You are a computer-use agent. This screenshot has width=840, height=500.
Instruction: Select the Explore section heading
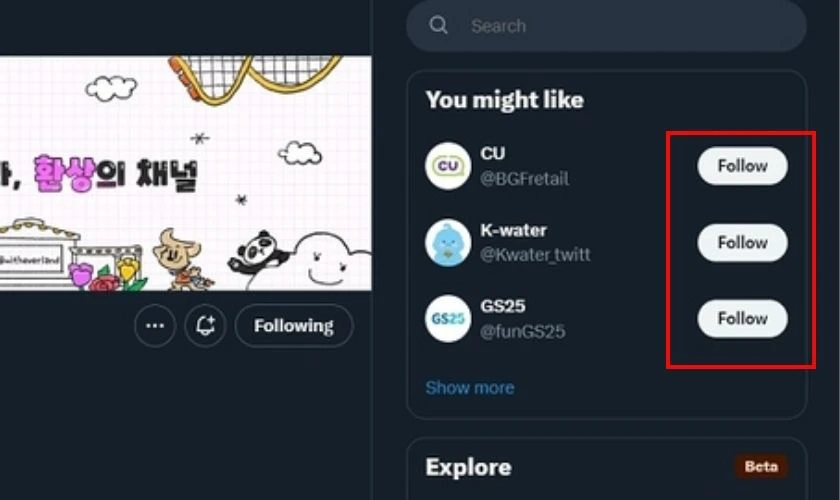coord(468,467)
